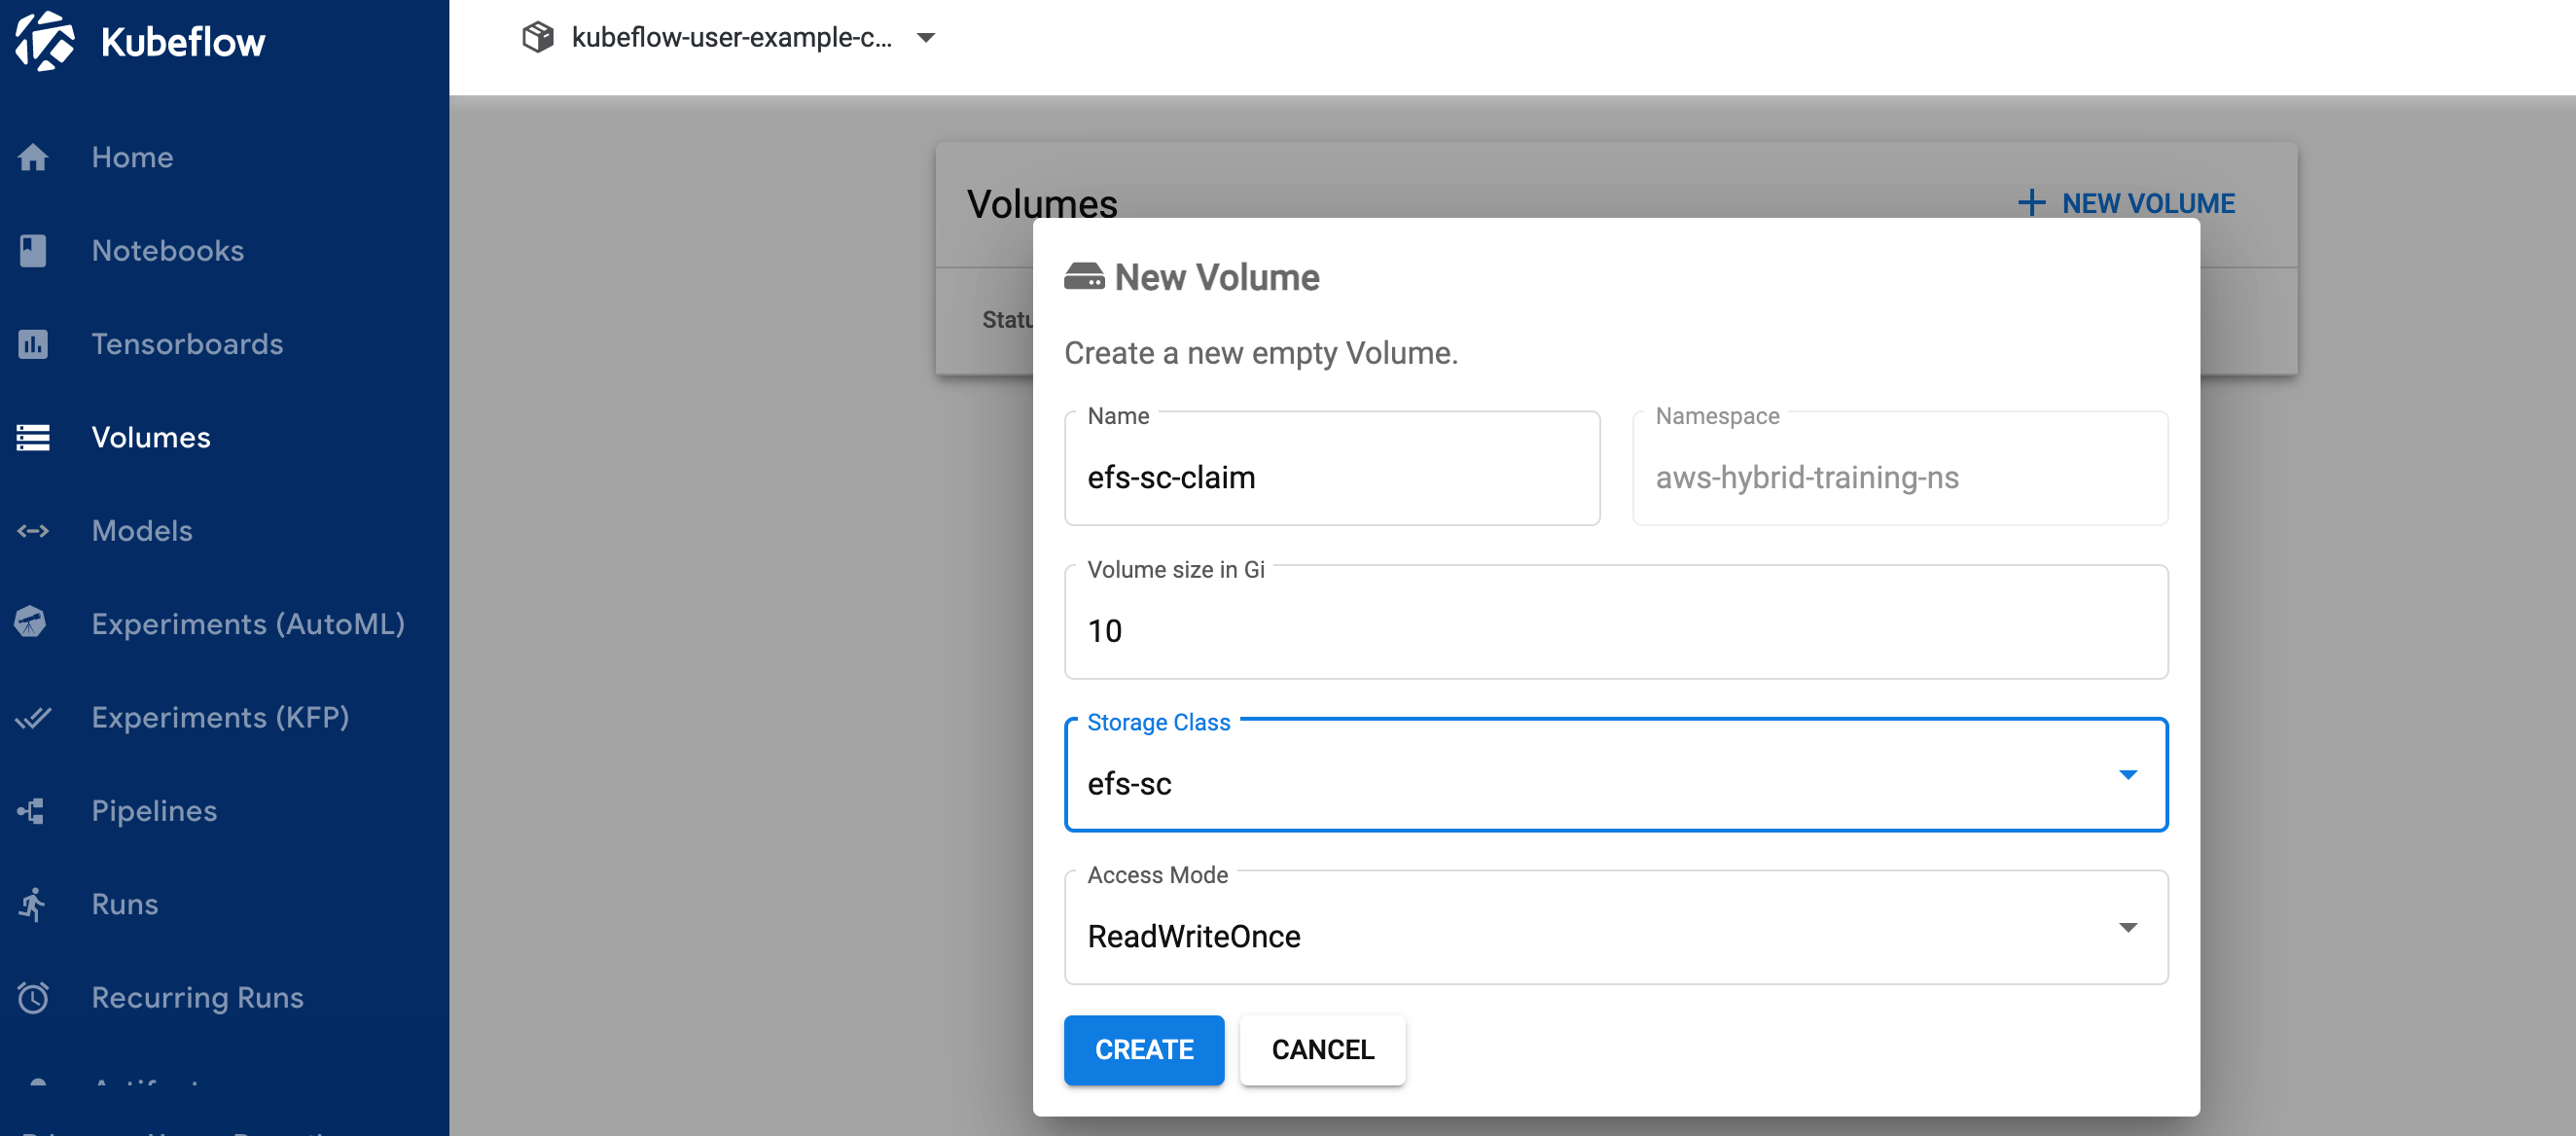Click the Volume size in Gi field
2576x1136 pixels.
pyautogui.click(x=1615, y=630)
